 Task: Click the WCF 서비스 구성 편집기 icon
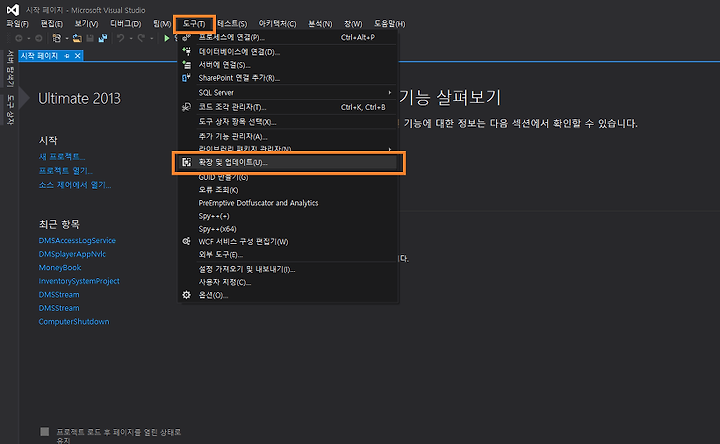tap(186, 242)
